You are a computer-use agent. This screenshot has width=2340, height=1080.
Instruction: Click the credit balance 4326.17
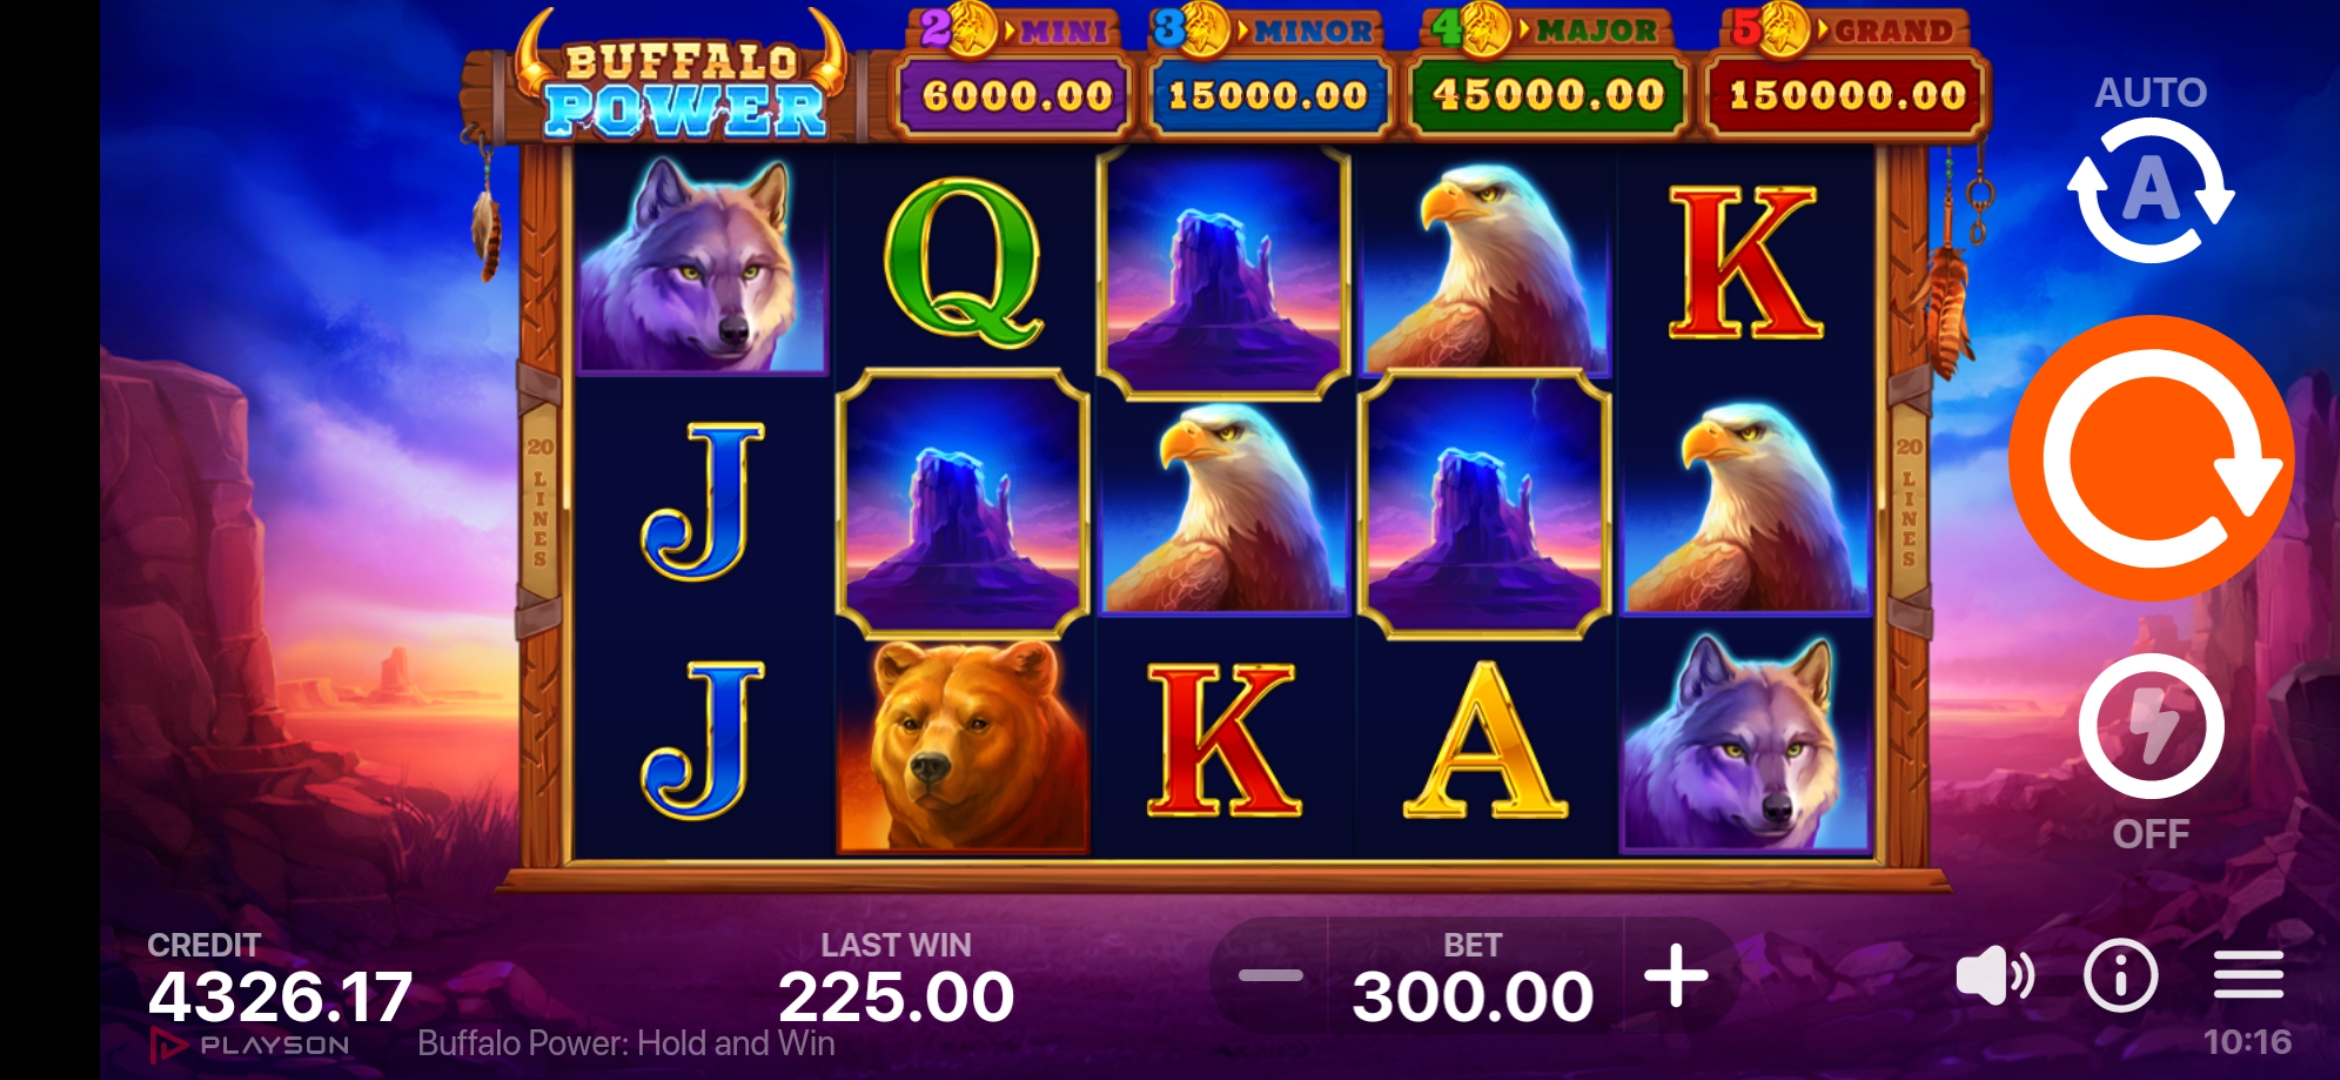tap(280, 997)
